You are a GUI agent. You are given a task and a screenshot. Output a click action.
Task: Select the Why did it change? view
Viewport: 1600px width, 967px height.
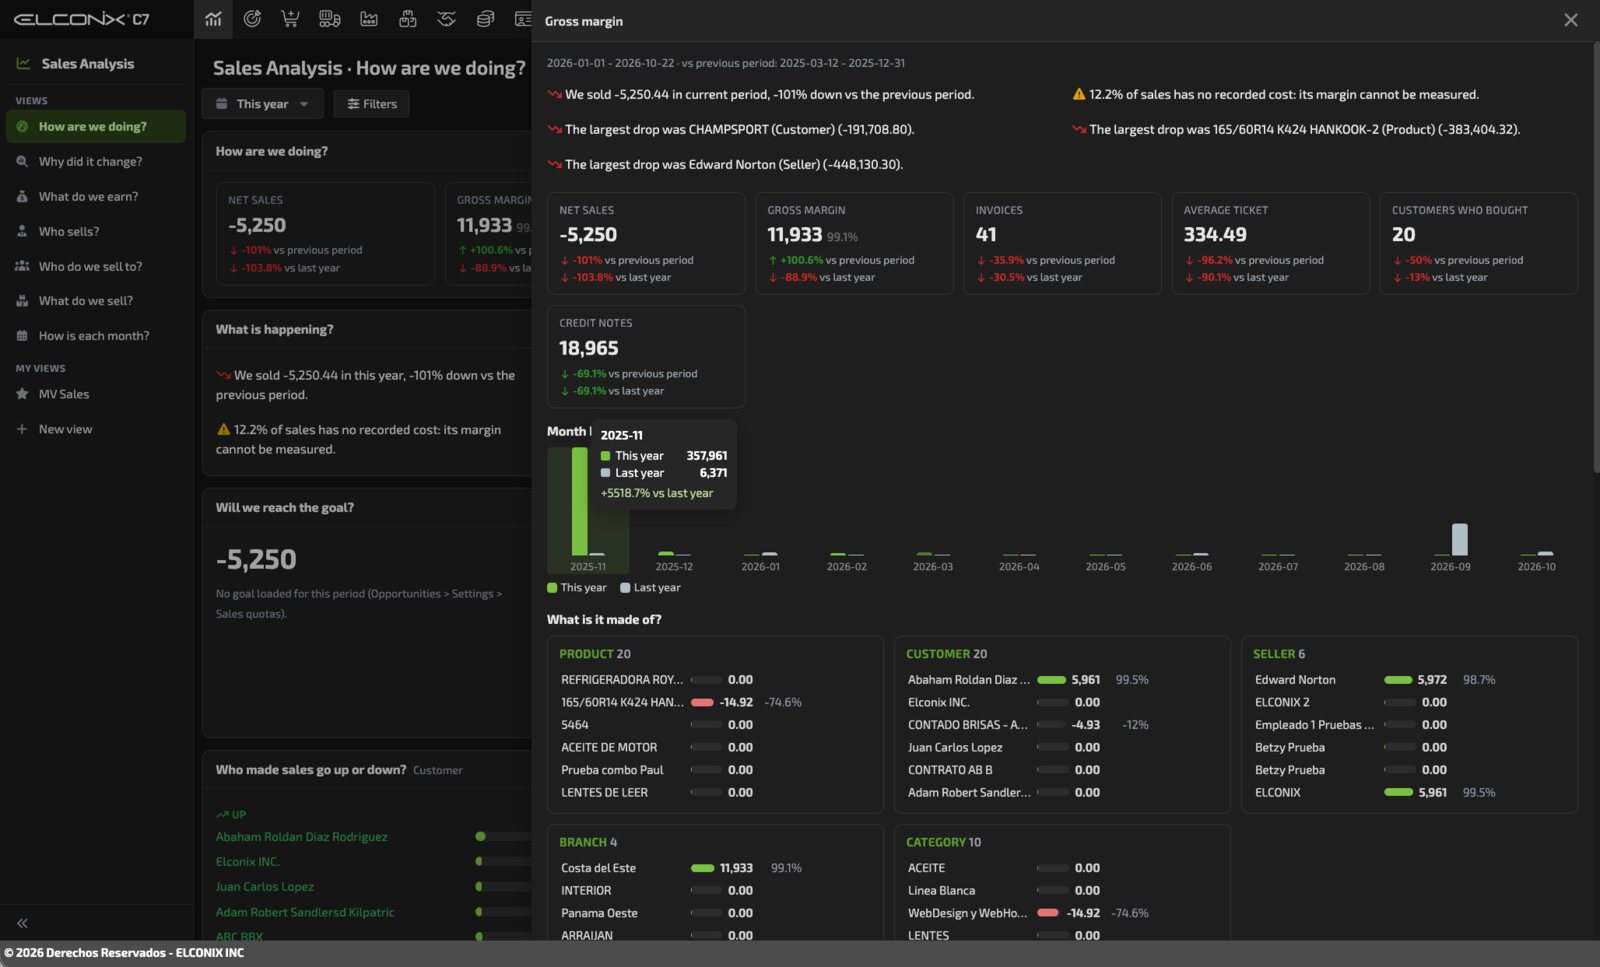click(x=96, y=161)
